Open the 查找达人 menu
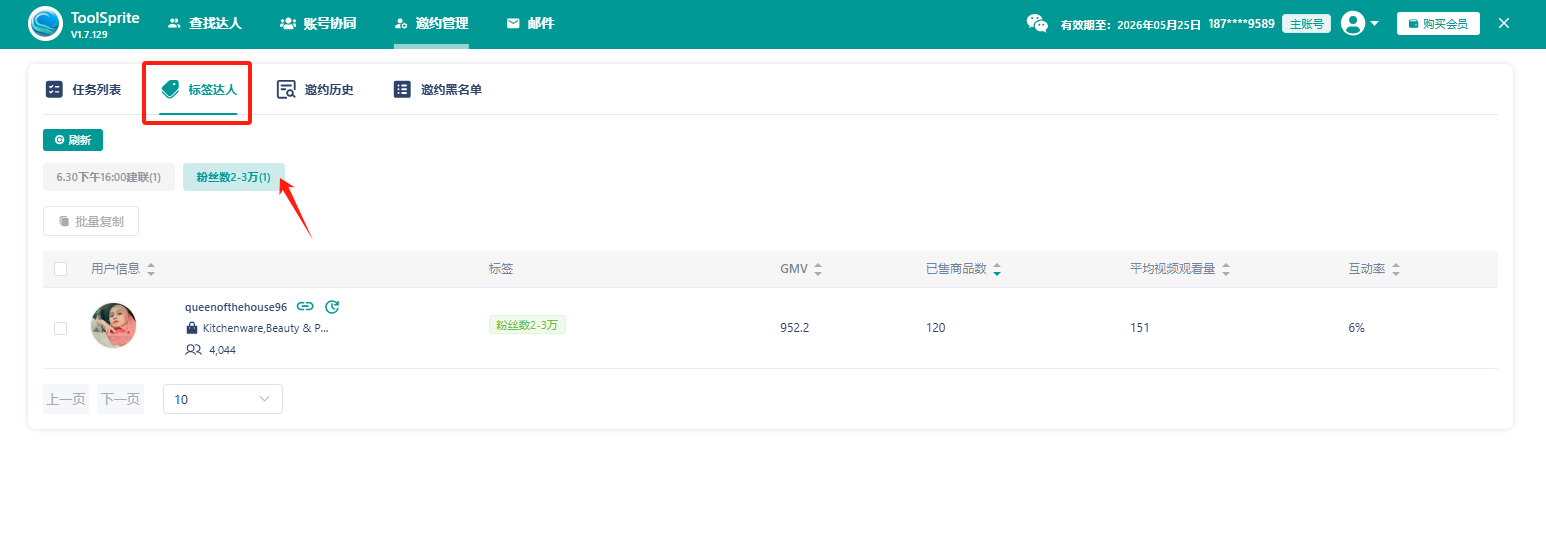Viewport: 1546px width, 555px height. click(205, 23)
